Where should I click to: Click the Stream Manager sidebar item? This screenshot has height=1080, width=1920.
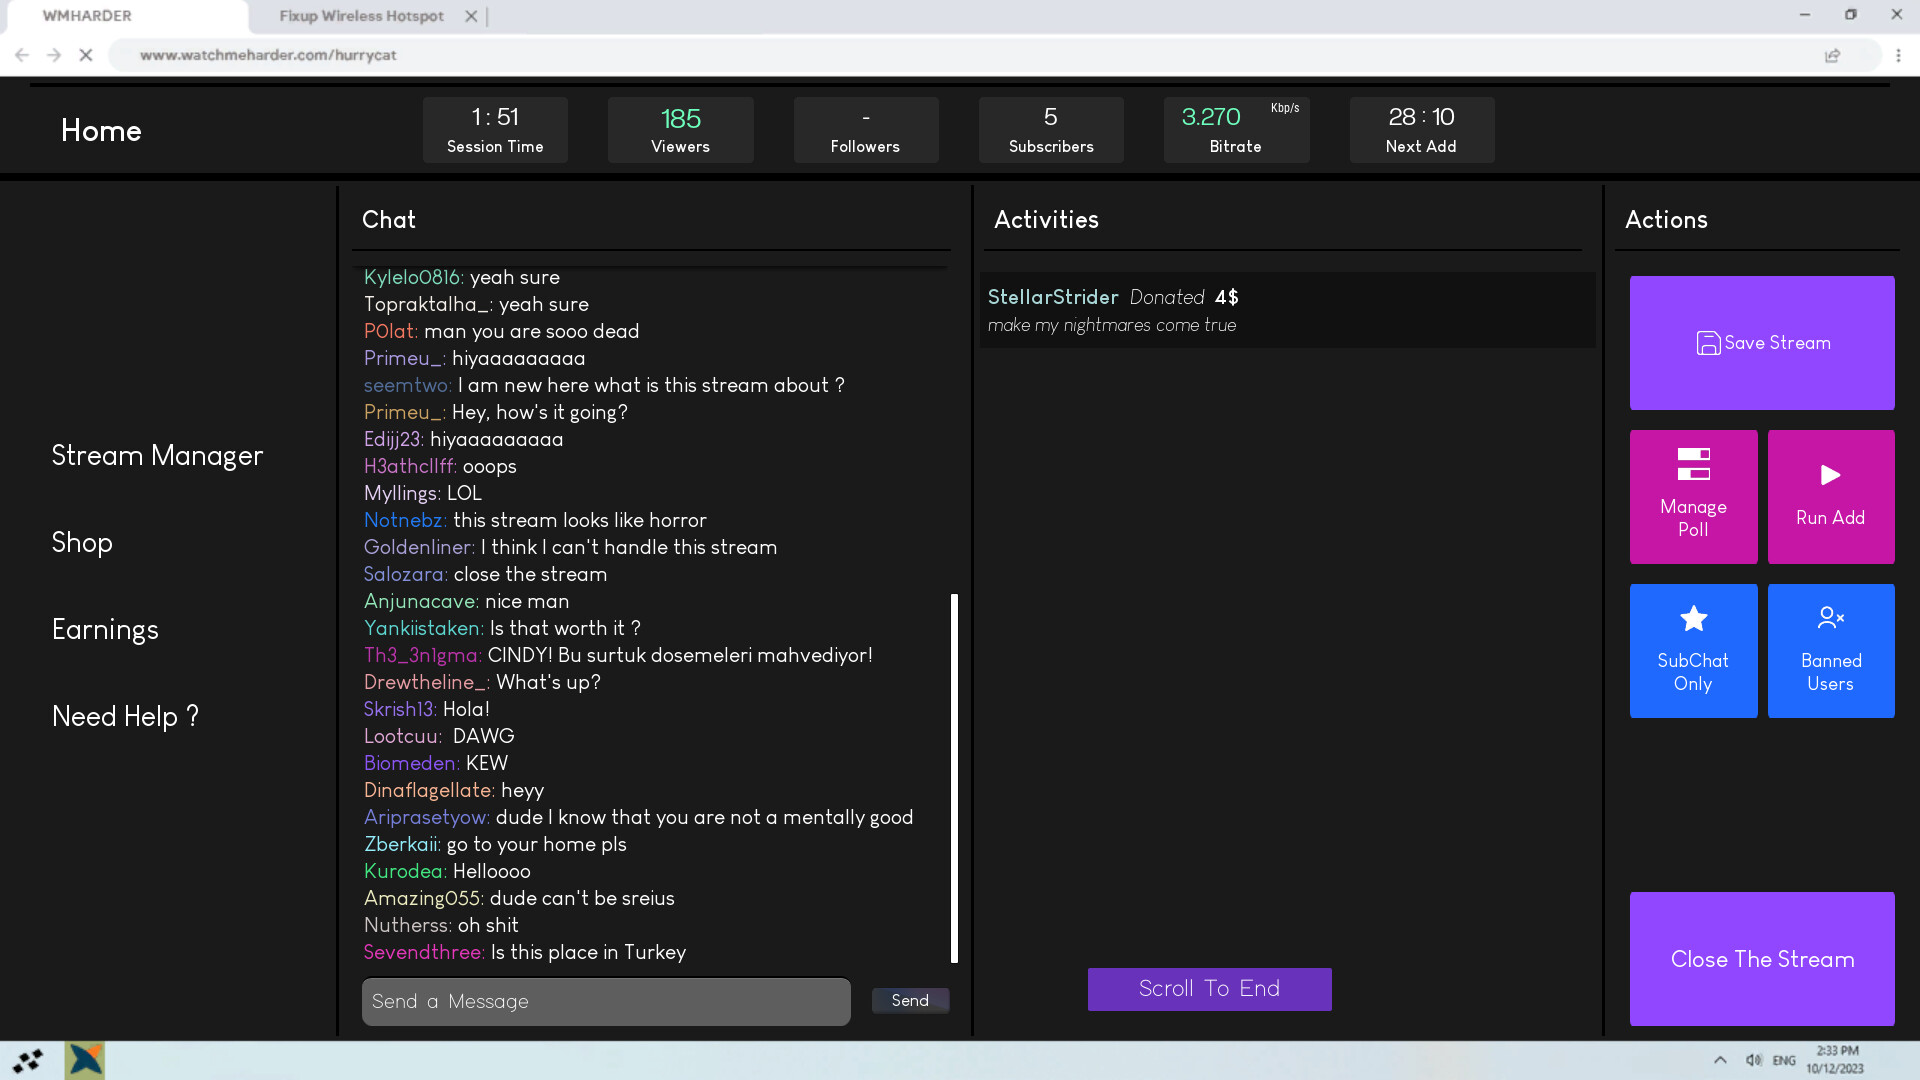coord(157,454)
